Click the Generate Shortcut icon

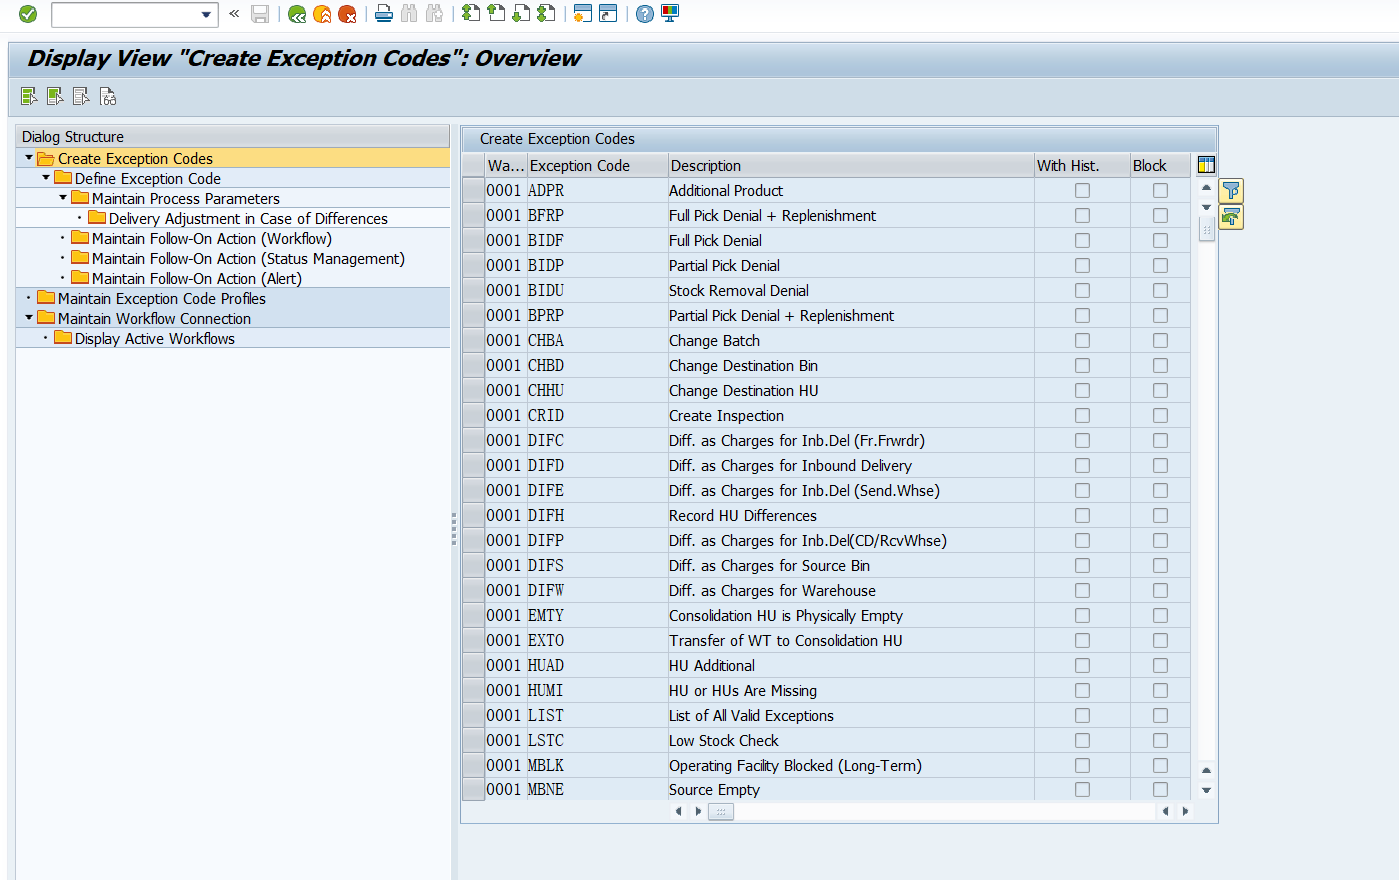(x=607, y=14)
